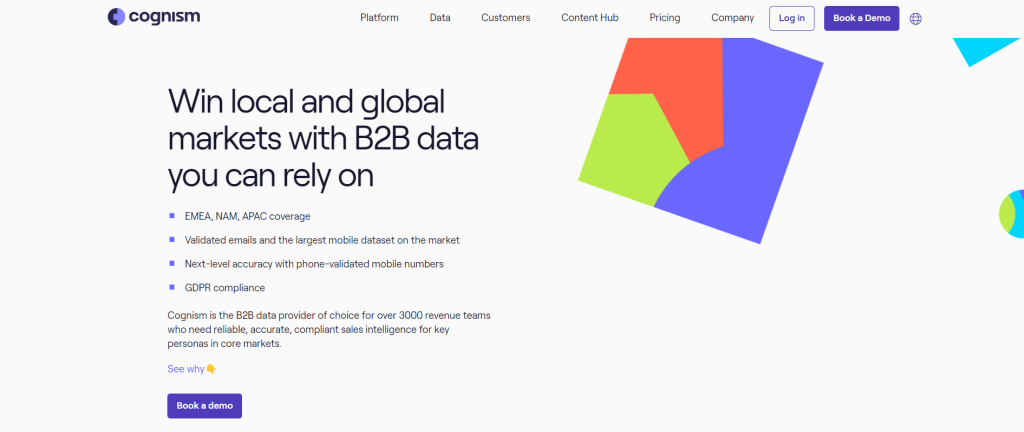This screenshot has height=432, width=1024.
Task: Expand the Company navigation item
Action: coord(732,18)
